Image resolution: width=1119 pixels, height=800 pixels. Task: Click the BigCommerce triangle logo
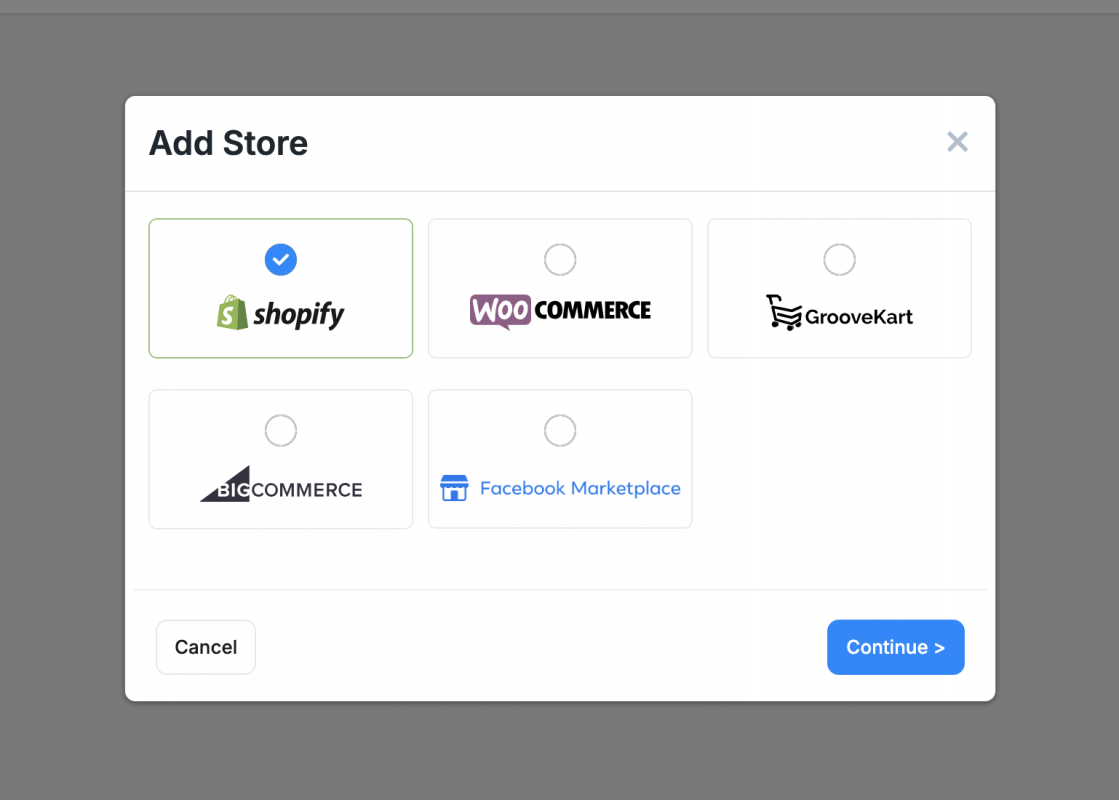pyautogui.click(x=225, y=484)
